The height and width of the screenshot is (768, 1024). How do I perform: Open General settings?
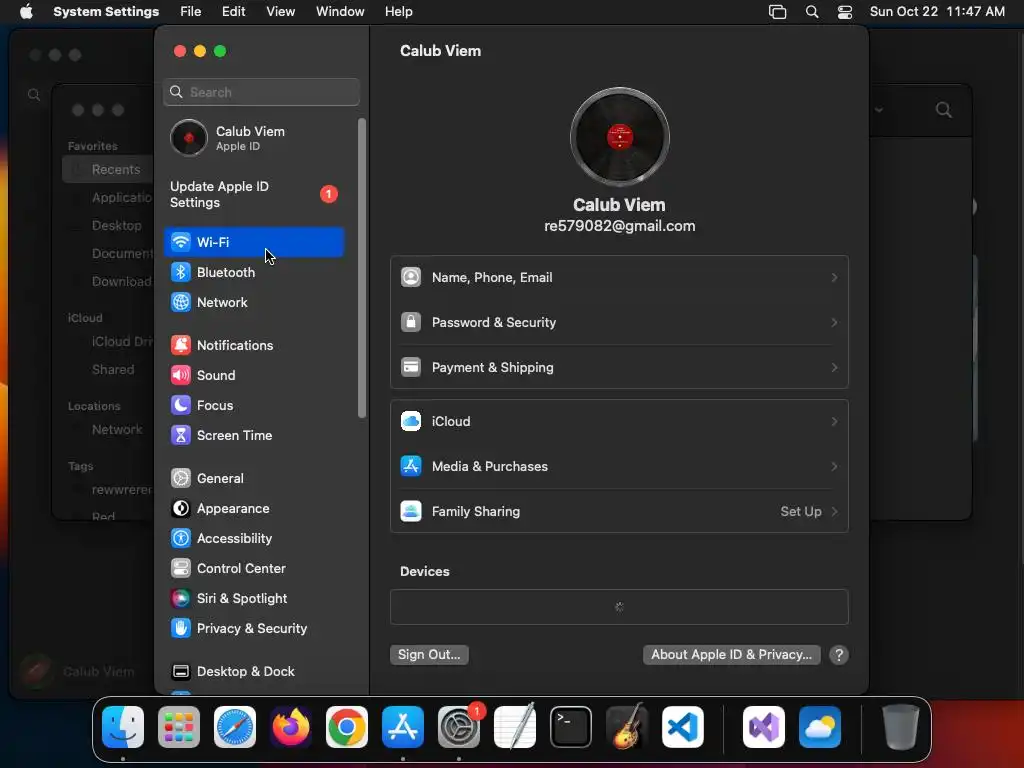[253, 478]
